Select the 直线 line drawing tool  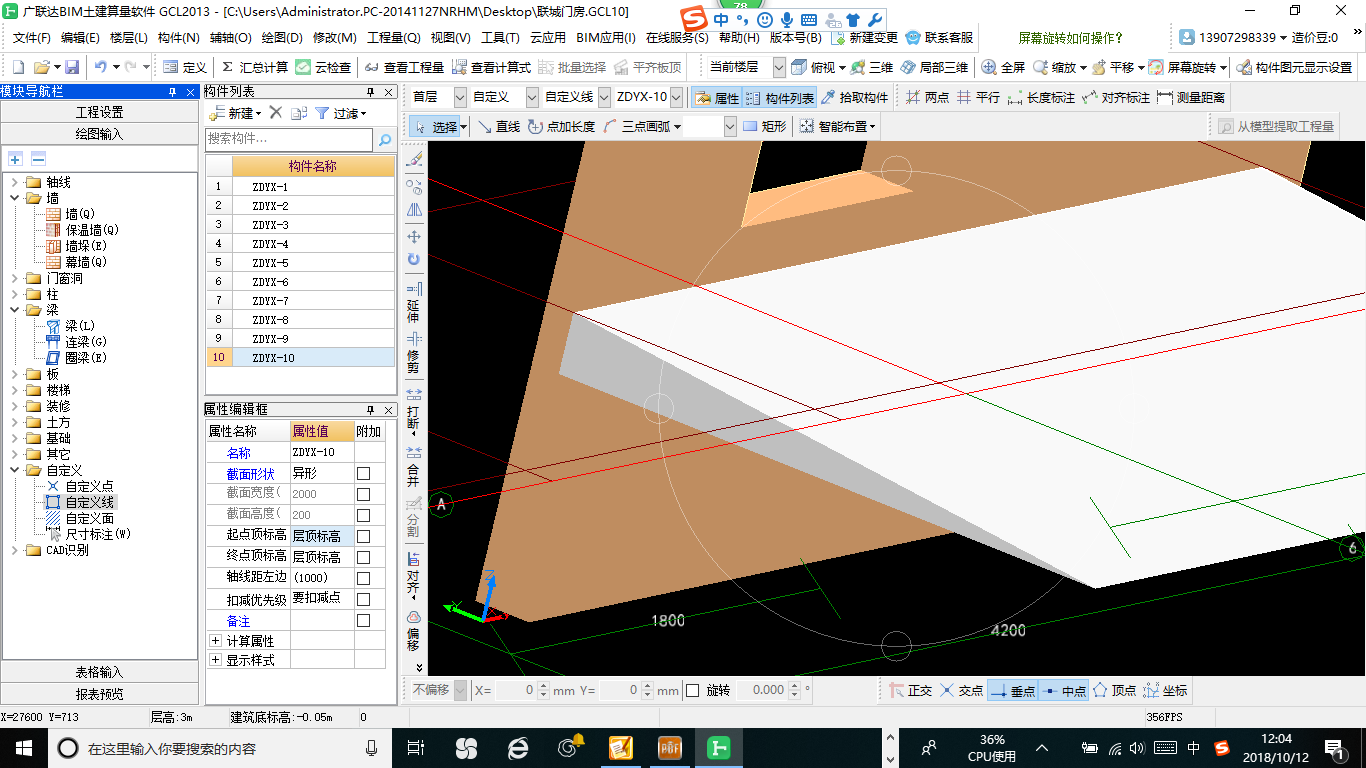point(498,127)
